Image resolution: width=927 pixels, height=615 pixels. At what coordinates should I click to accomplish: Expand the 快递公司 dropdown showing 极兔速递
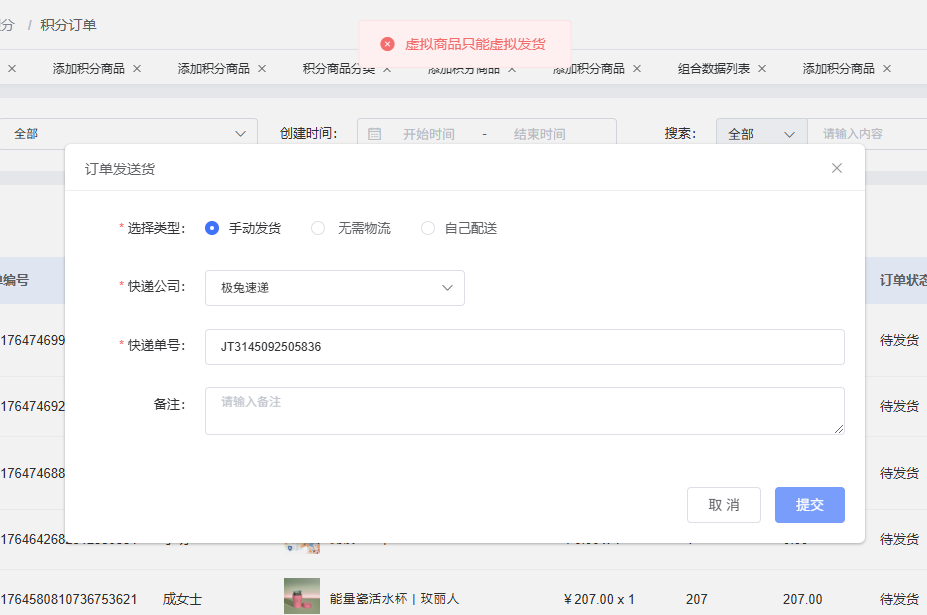tap(334, 288)
